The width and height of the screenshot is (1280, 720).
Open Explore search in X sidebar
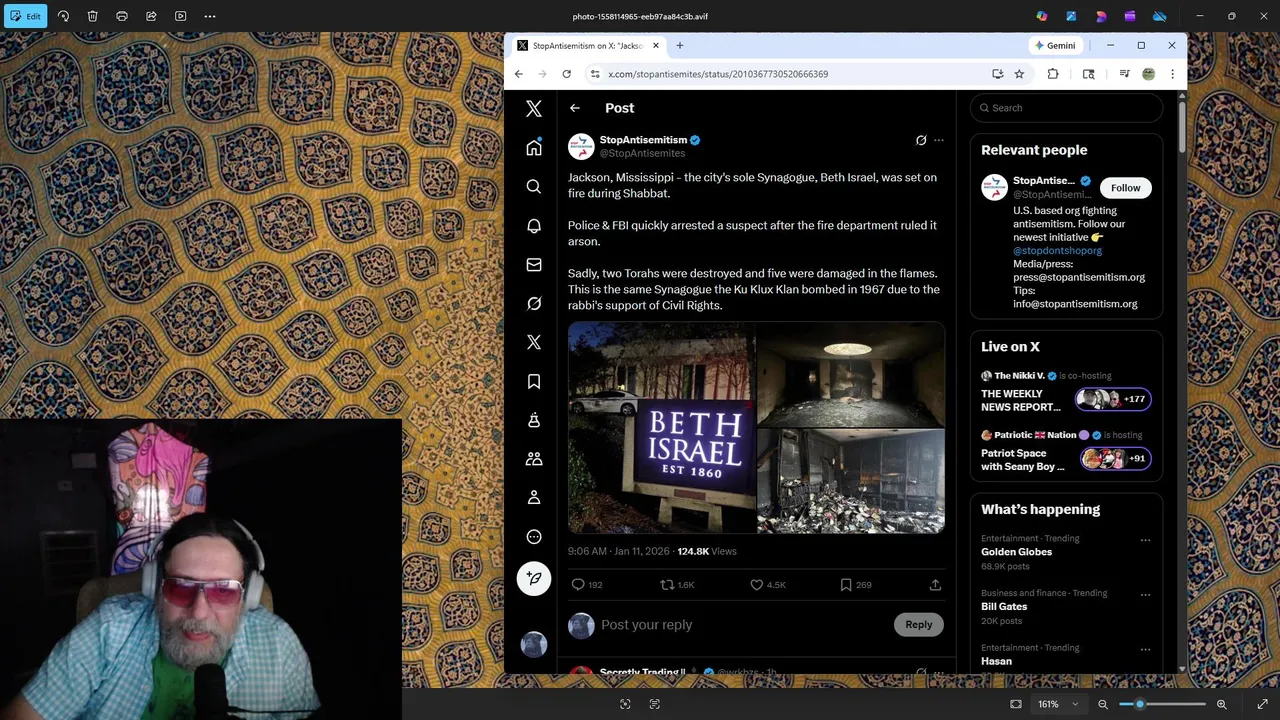point(534,187)
